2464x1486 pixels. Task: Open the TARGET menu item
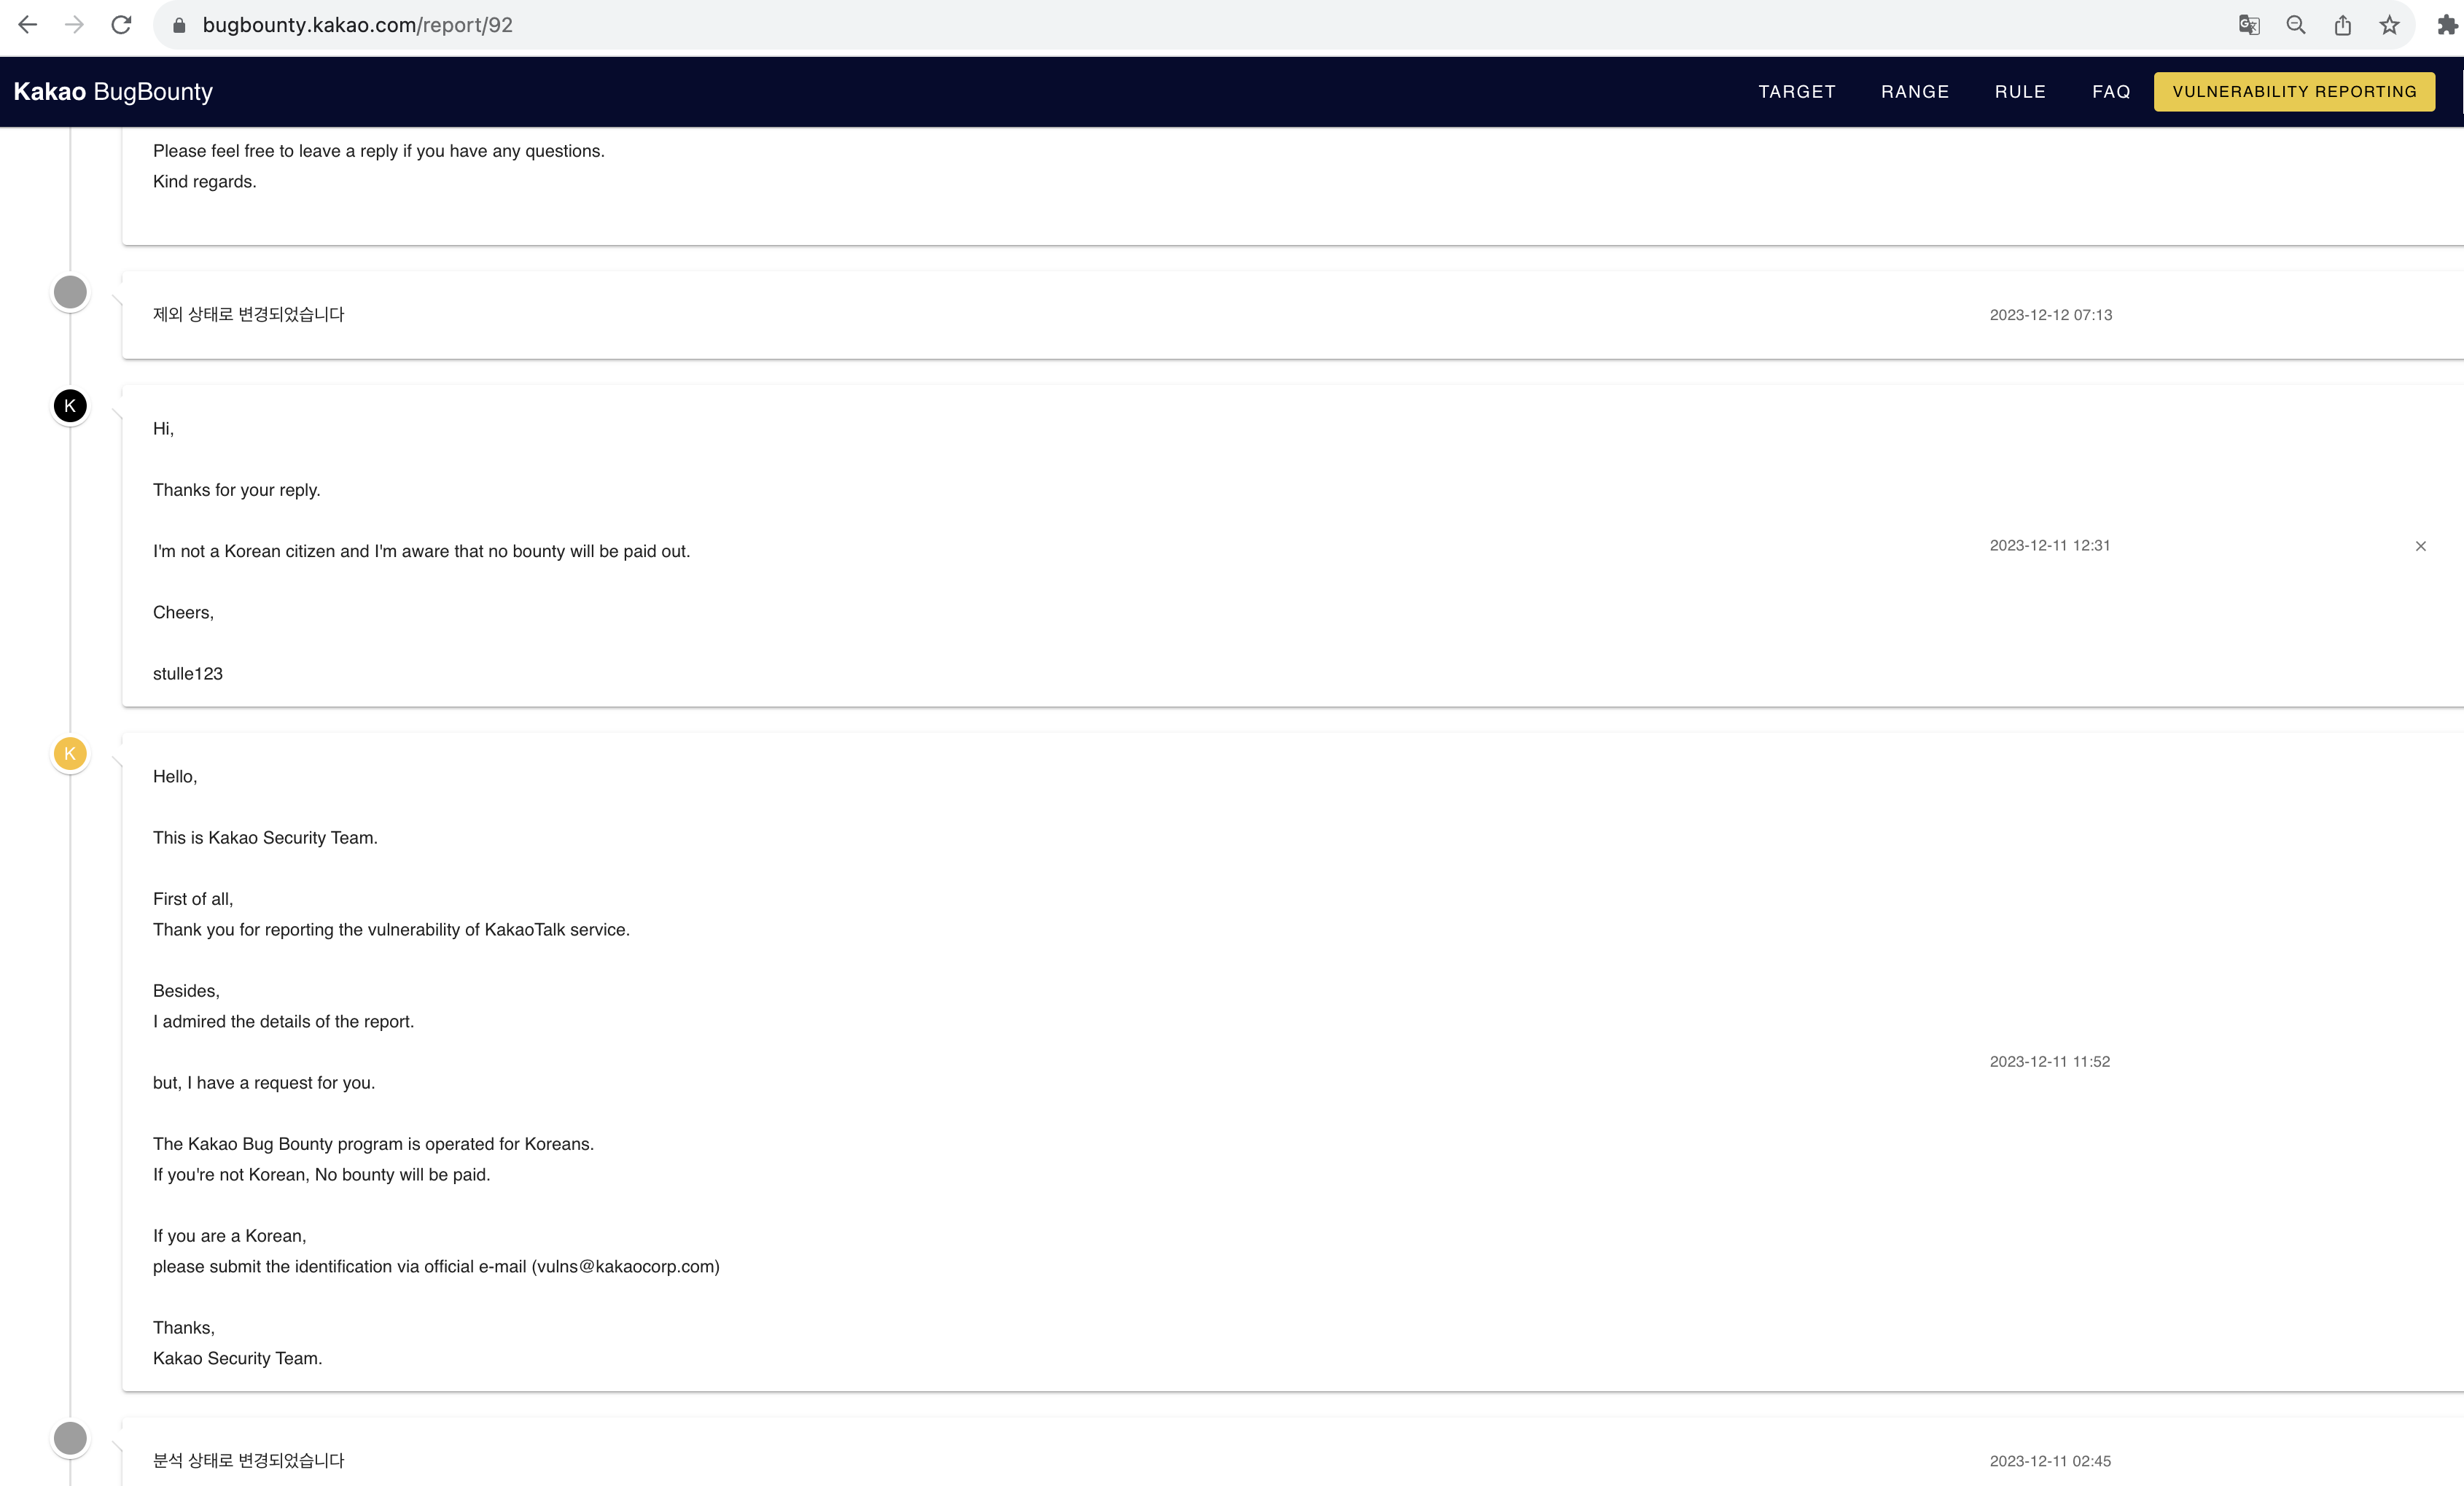[1797, 91]
